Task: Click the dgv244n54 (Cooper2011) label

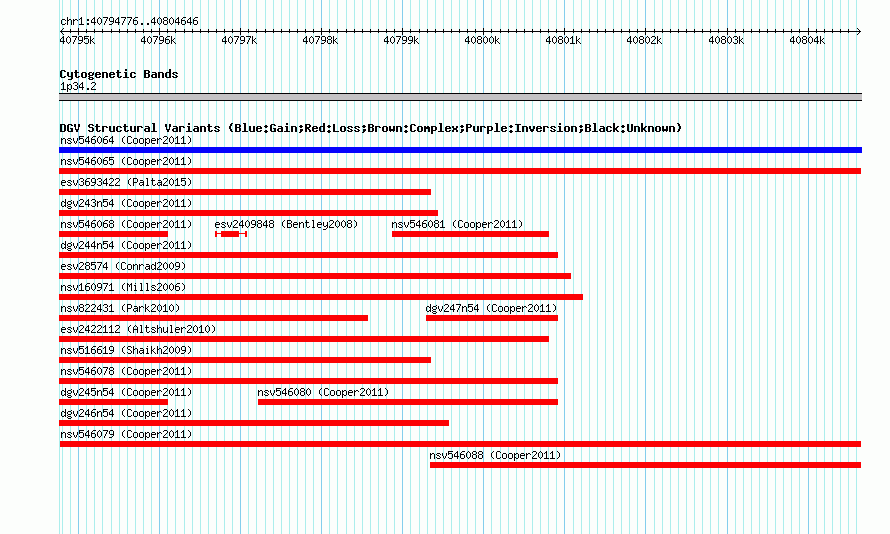Action: (126, 245)
